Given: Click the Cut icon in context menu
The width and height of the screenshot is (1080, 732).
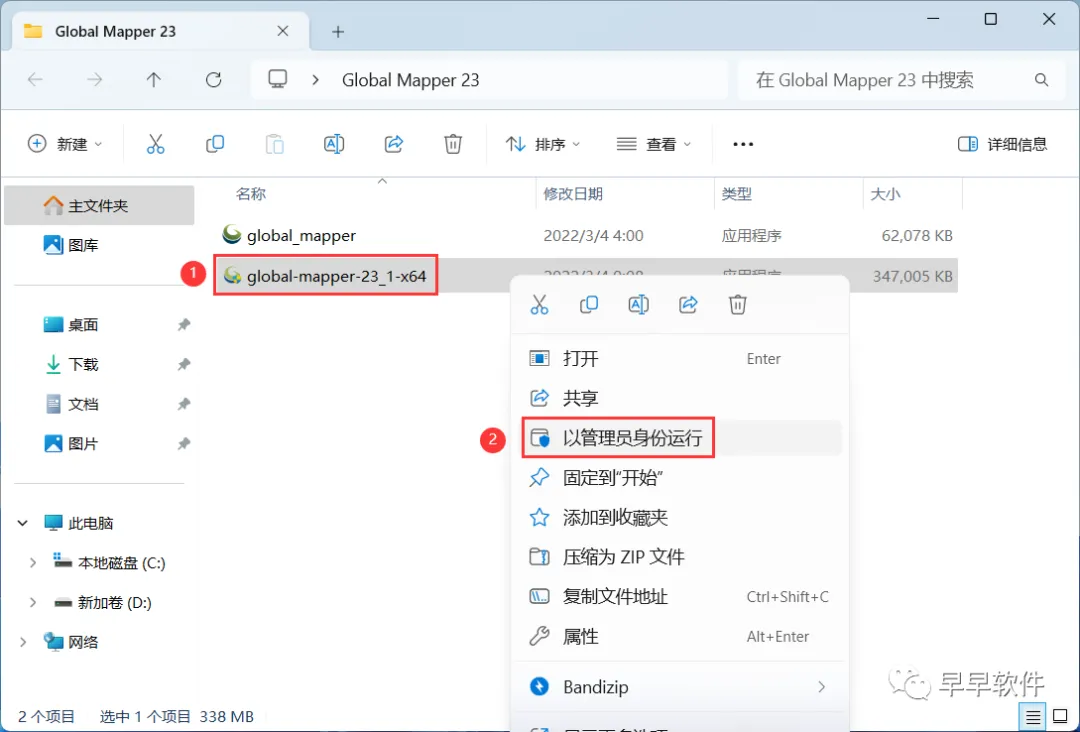Looking at the screenshot, I should 539,304.
